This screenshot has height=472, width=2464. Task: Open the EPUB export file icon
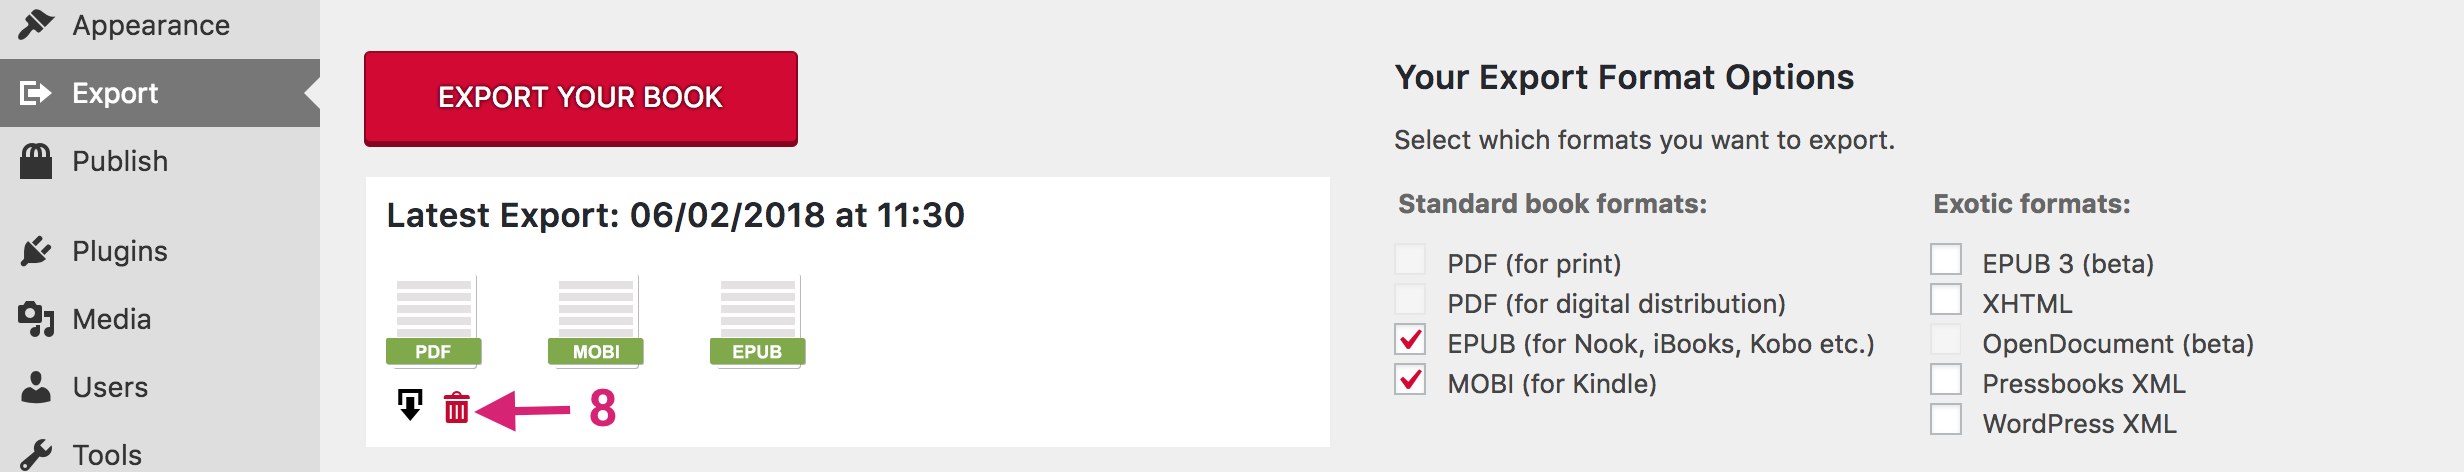coord(758,321)
